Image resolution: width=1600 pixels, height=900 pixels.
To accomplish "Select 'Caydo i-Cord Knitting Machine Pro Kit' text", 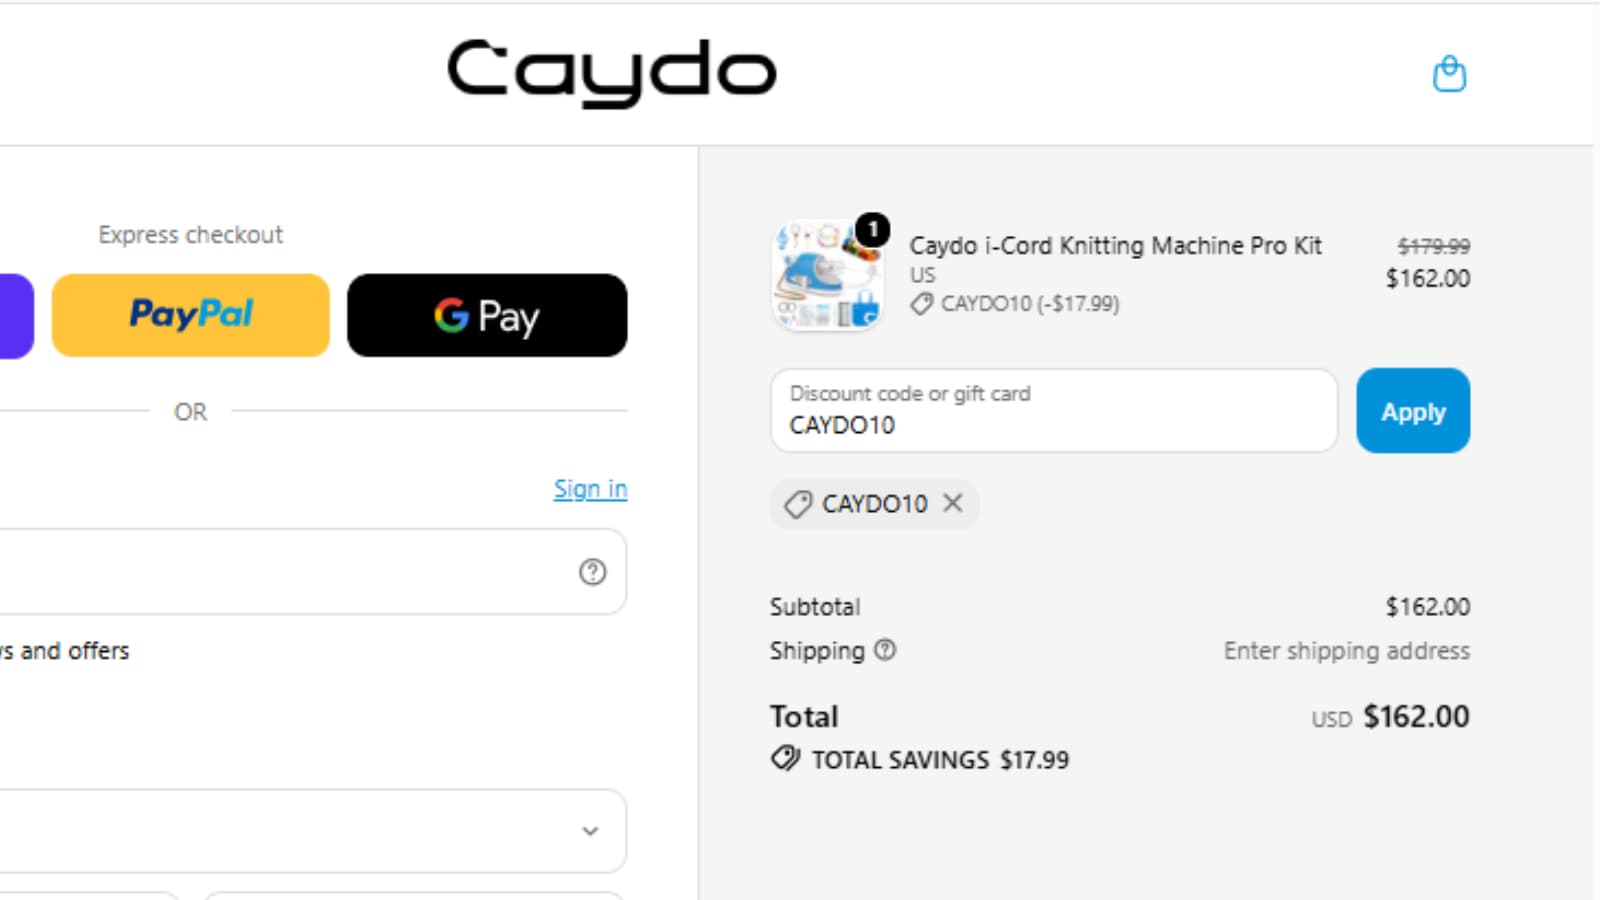I will point(1115,246).
